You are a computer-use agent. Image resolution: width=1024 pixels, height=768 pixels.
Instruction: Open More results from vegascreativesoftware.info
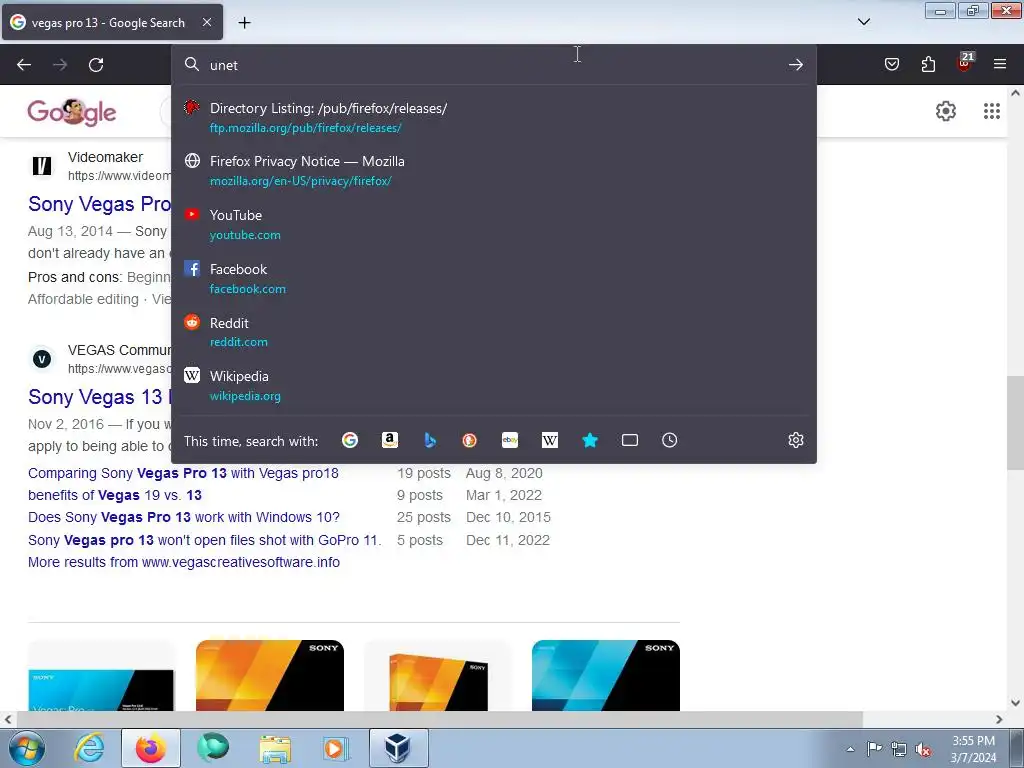point(184,562)
